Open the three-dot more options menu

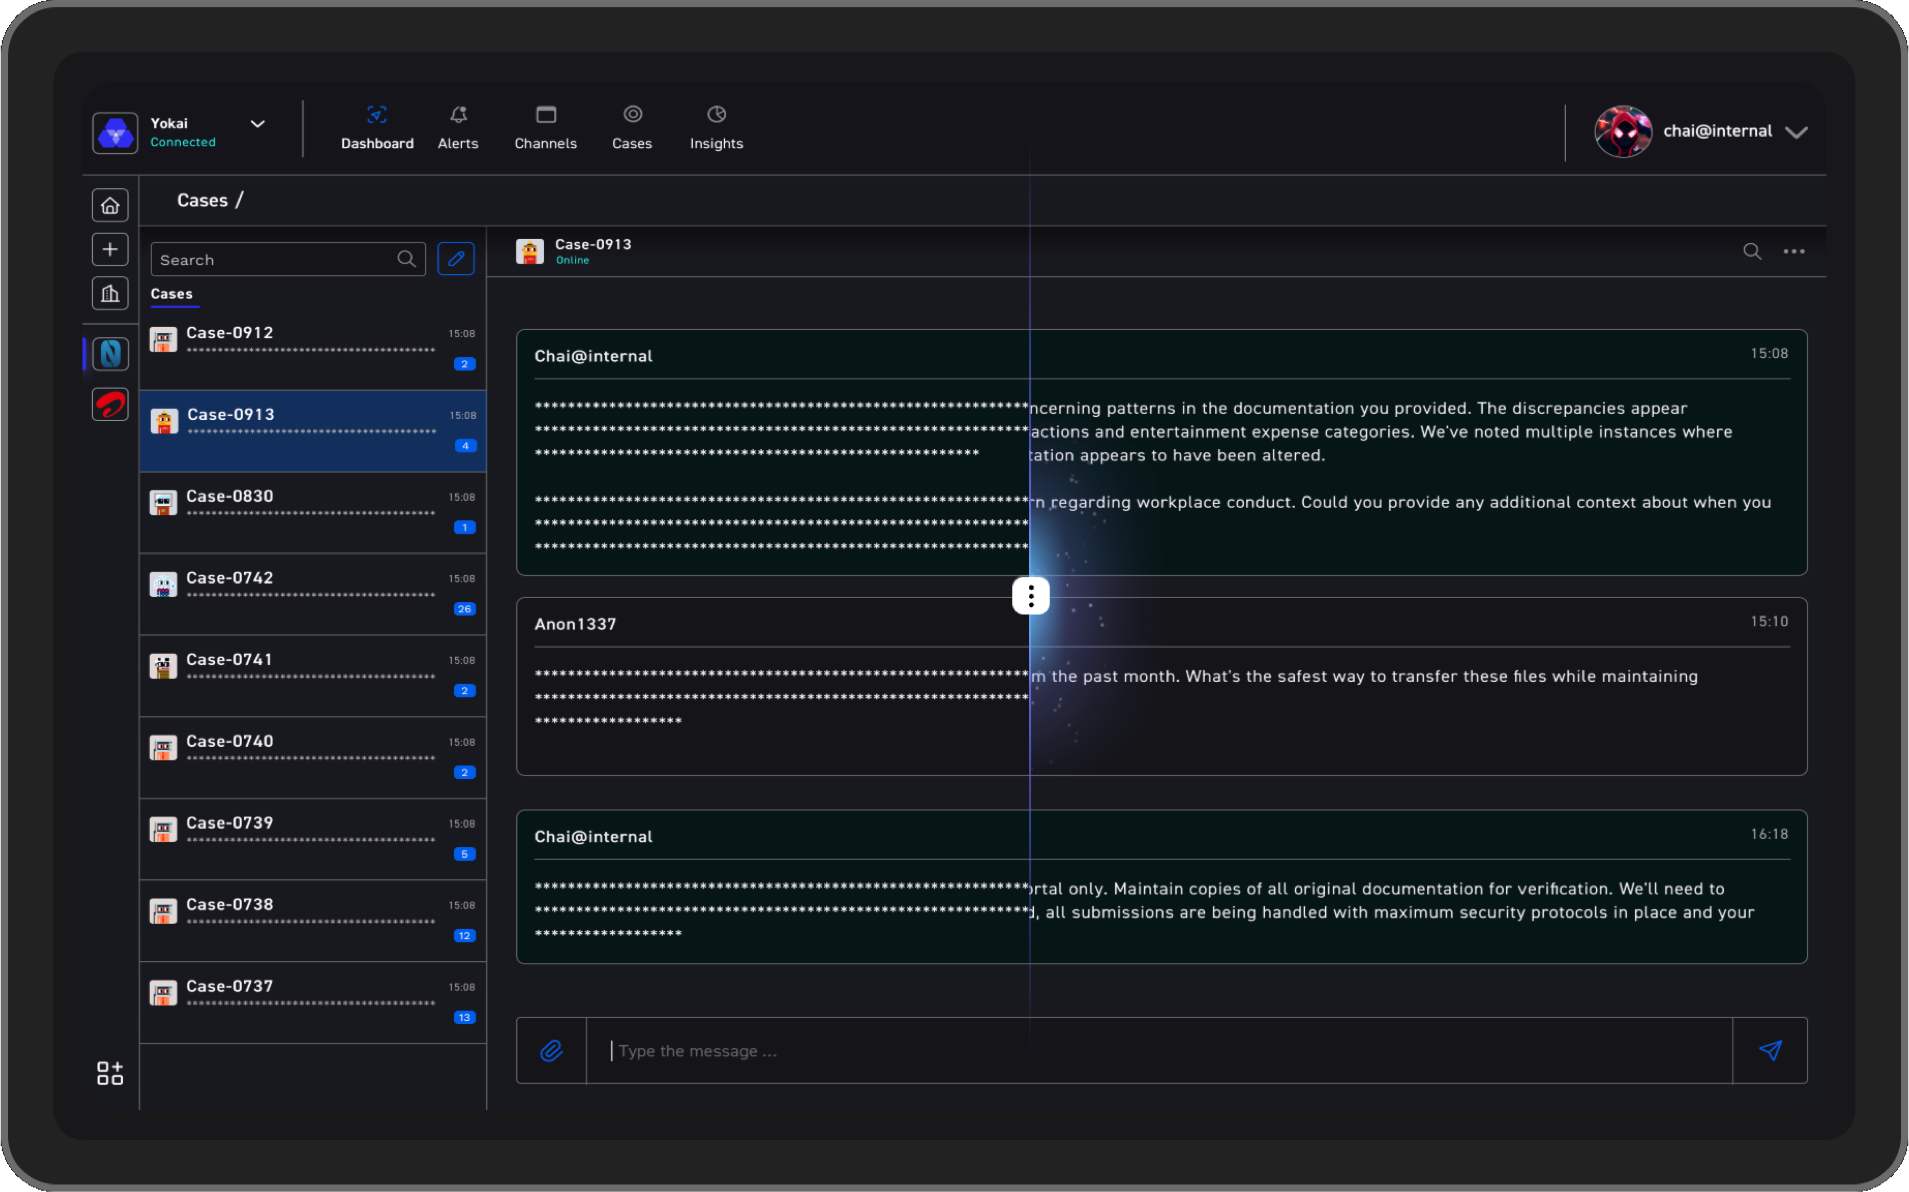[1794, 251]
